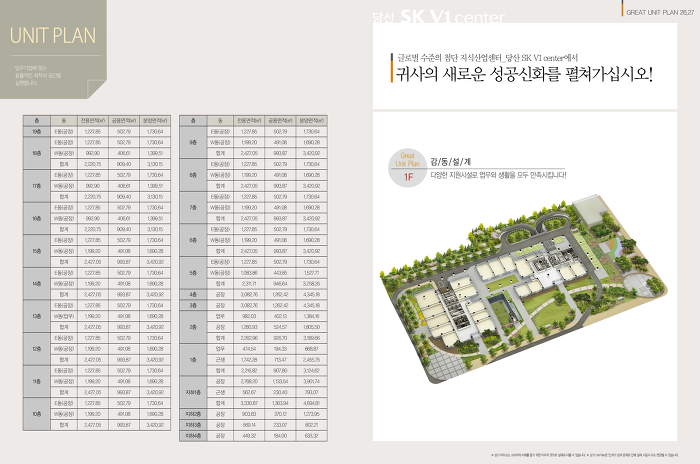Screen dimensions: 700x464
Task: Click the isometric 1F site plan illustration
Action: pyautogui.click(x=523, y=289)
